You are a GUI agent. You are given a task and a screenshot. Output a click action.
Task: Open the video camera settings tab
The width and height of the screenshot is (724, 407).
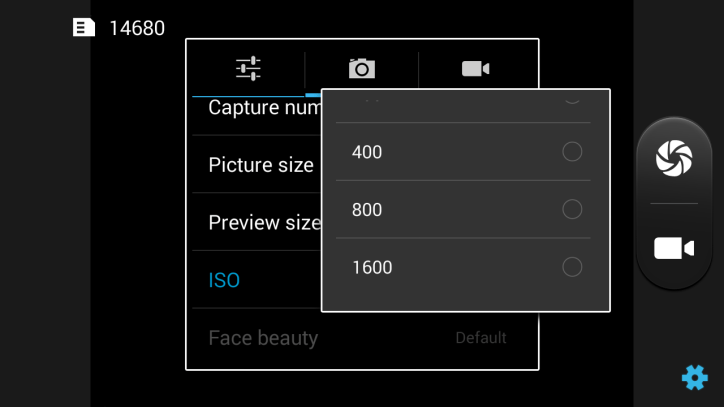pos(475,68)
